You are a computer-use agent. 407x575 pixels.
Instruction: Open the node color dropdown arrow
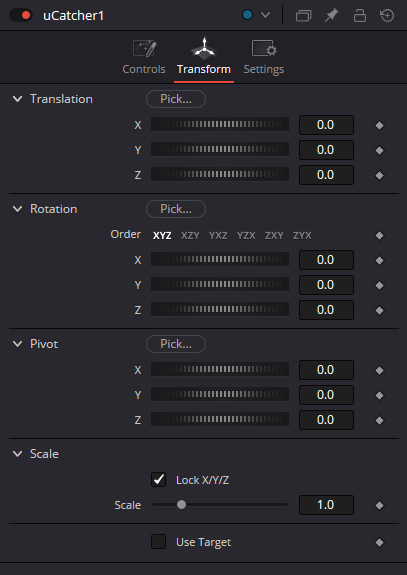(x=265, y=15)
